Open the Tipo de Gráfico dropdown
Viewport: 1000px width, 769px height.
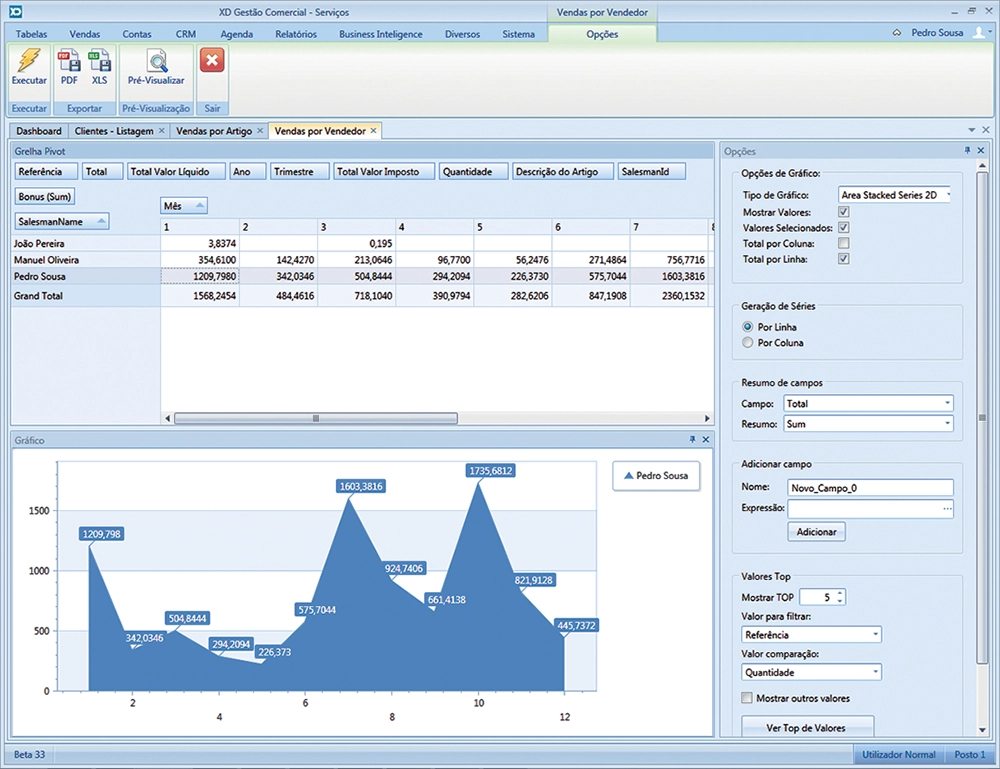tap(946, 196)
